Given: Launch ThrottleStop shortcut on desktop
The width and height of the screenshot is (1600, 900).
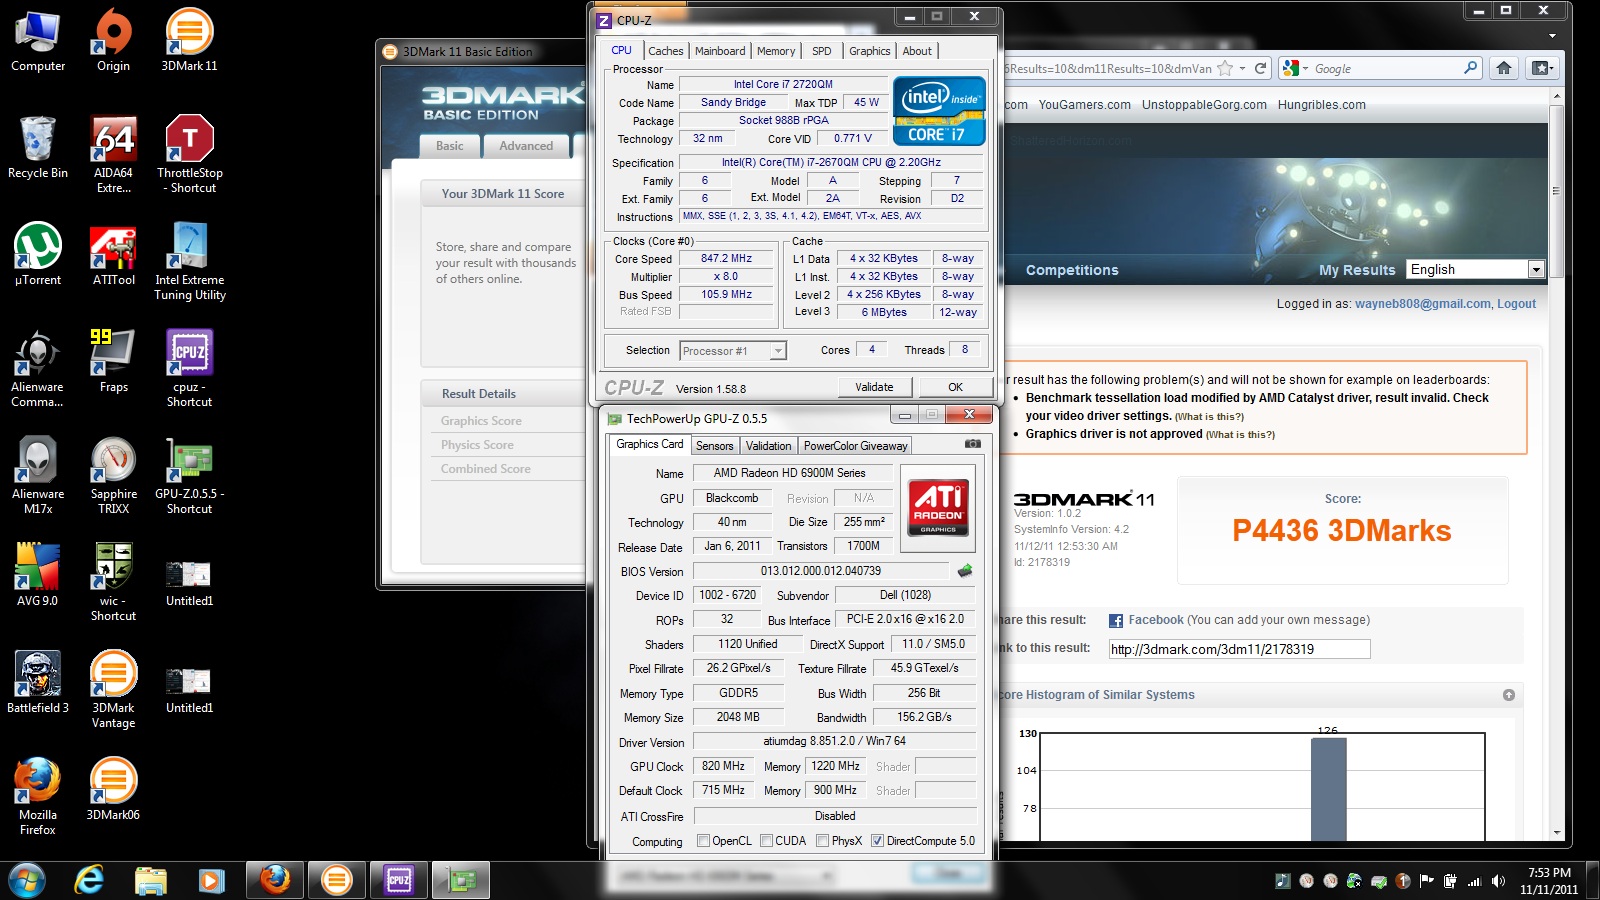Looking at the screenshot, I should click(x=189, y=154).
